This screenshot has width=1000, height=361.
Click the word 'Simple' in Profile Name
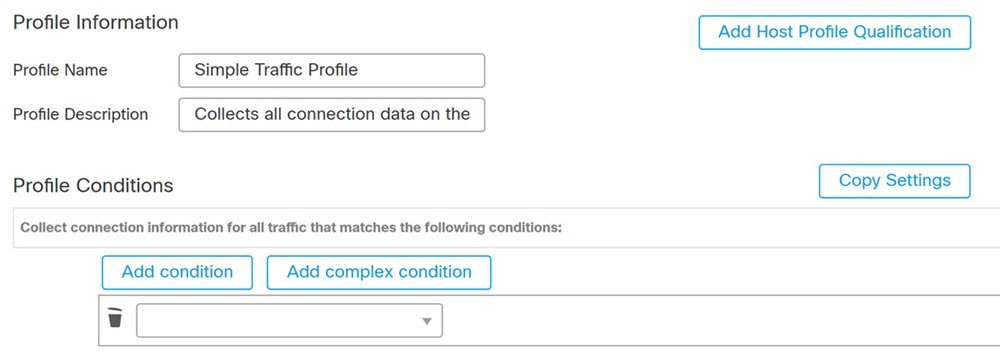219,70
